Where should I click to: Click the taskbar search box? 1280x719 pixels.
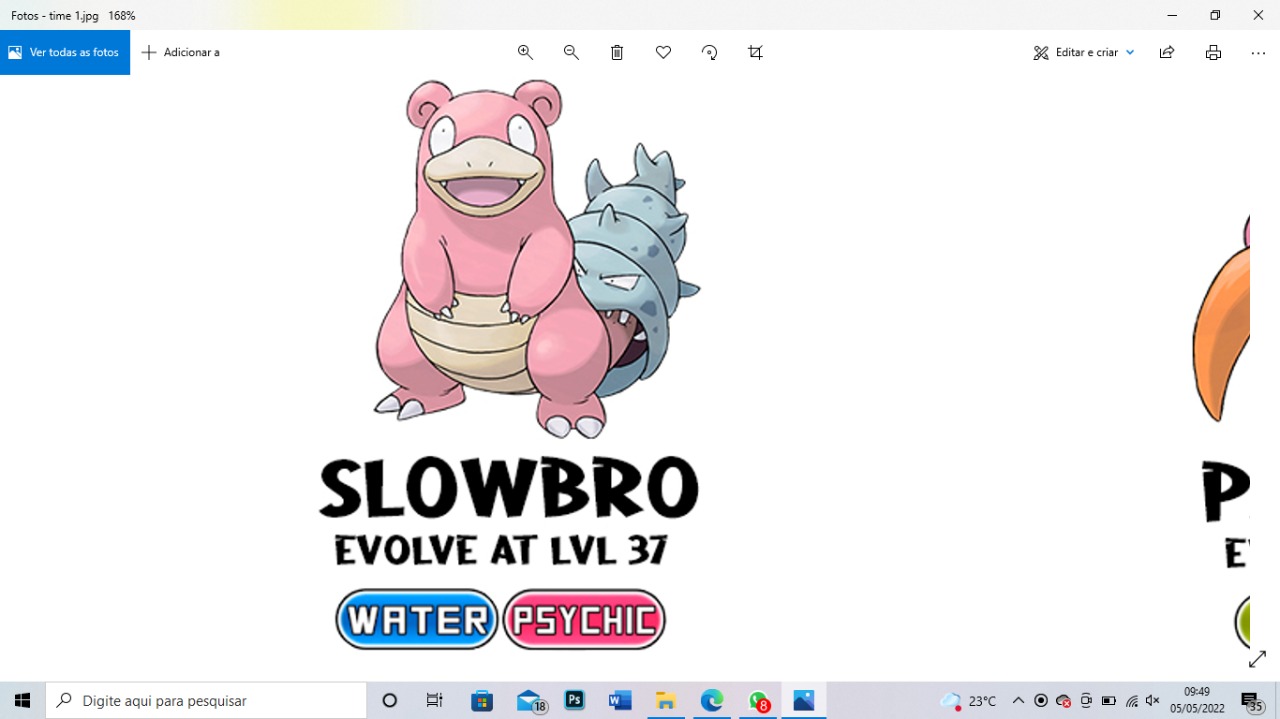(x=206, y=700)
